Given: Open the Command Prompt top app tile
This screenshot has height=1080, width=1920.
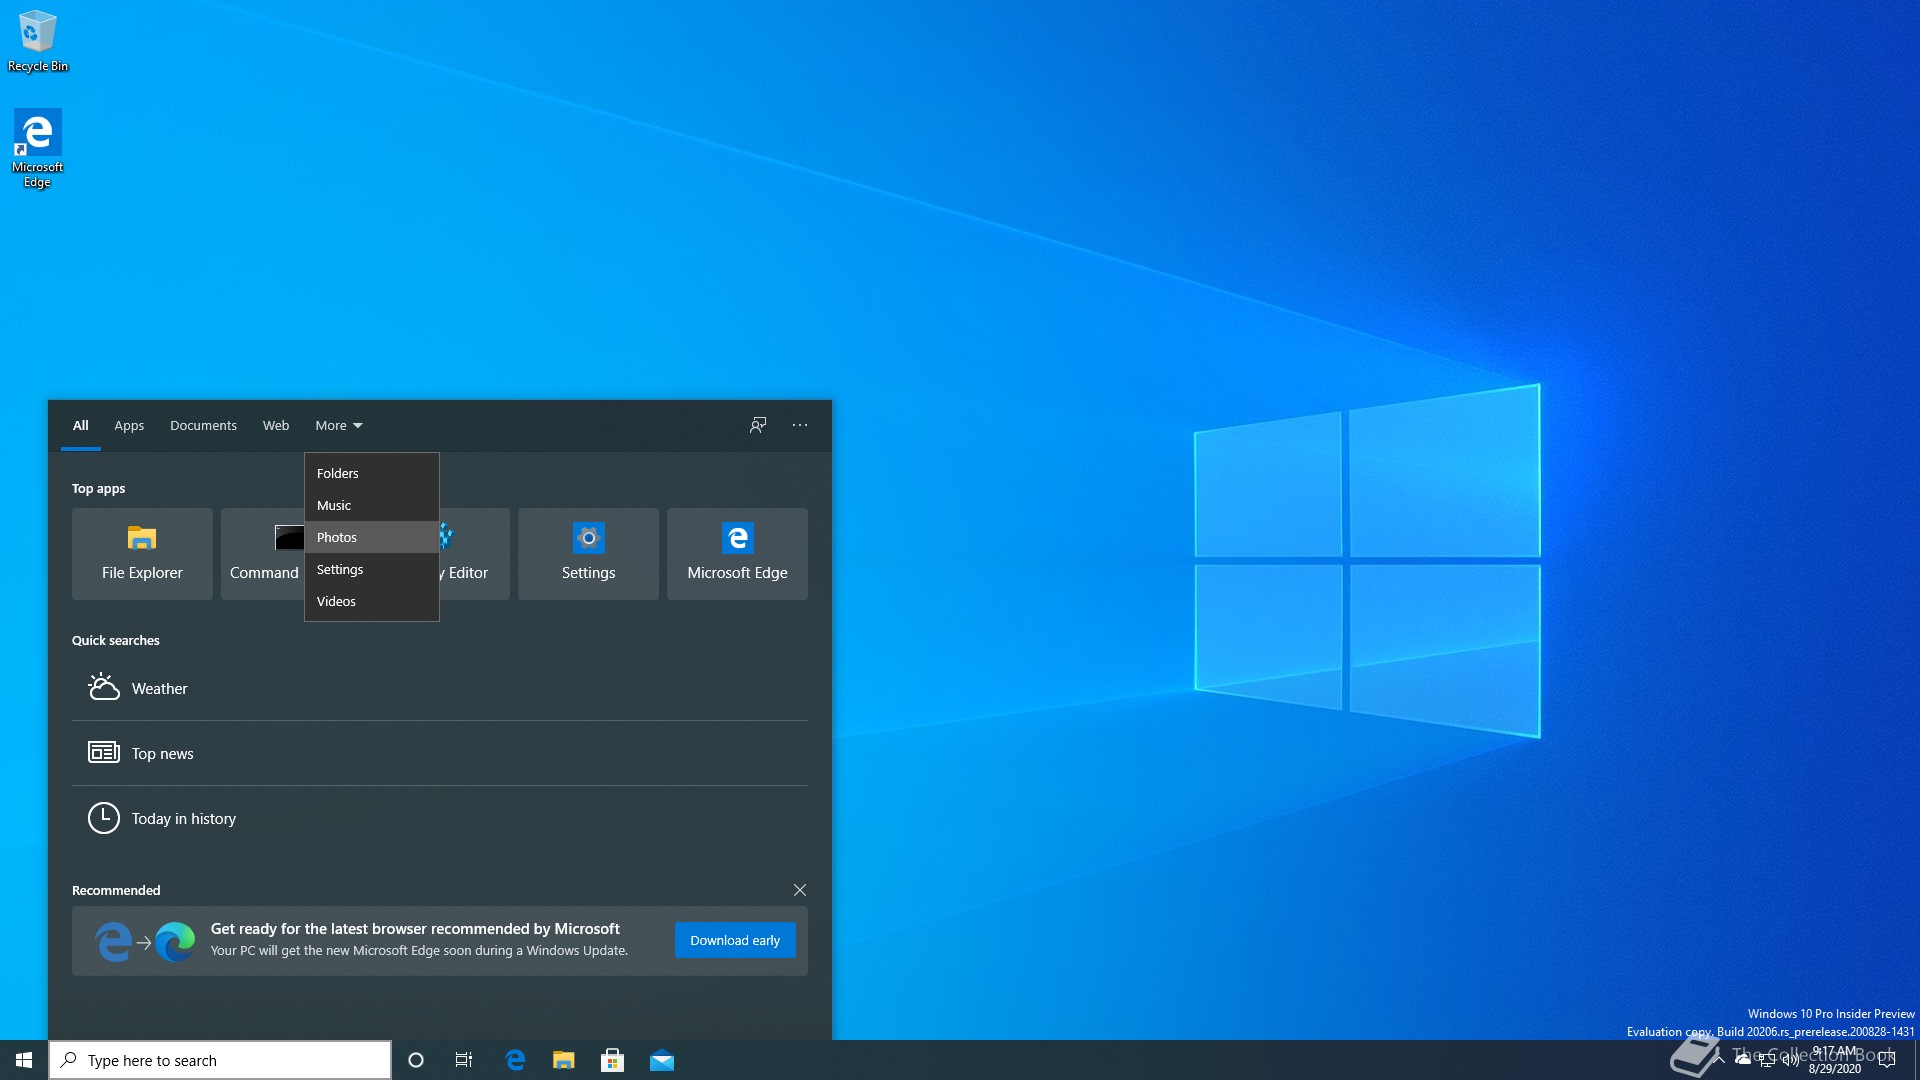Looking at the screenshot, I should click(x=262, y=554).
